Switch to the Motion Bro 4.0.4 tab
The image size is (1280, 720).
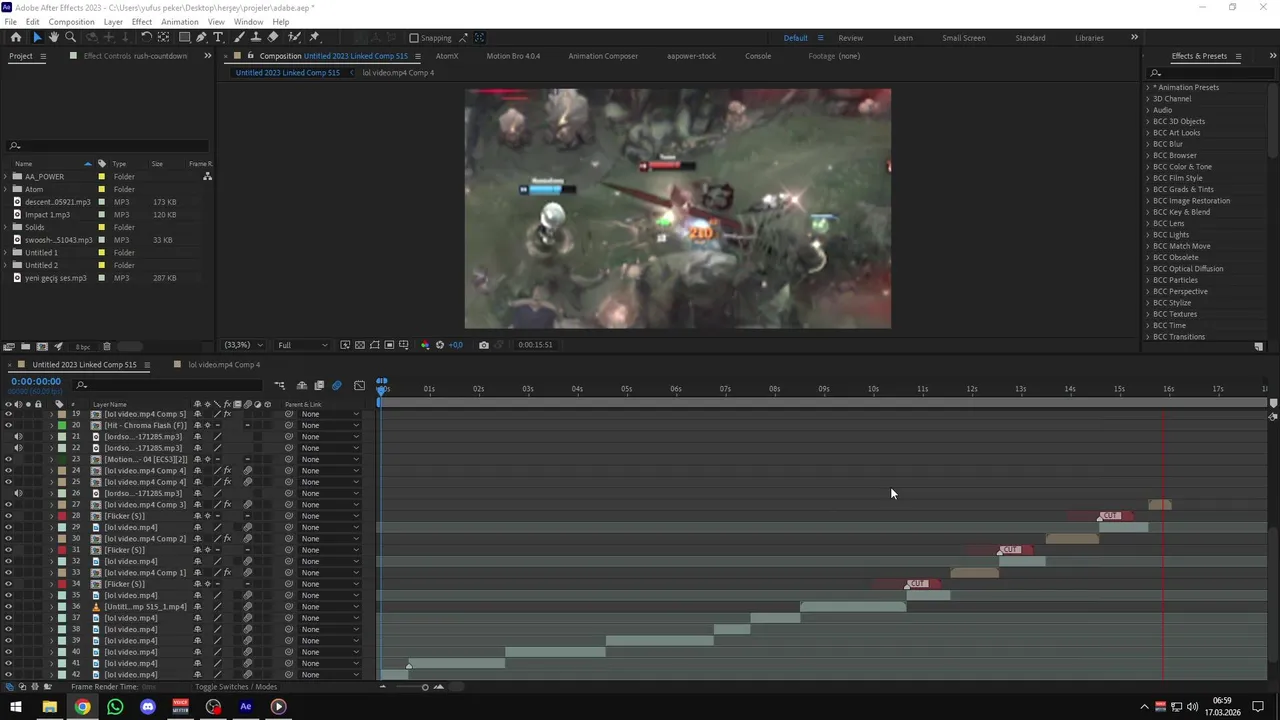[x=513, y=56]
